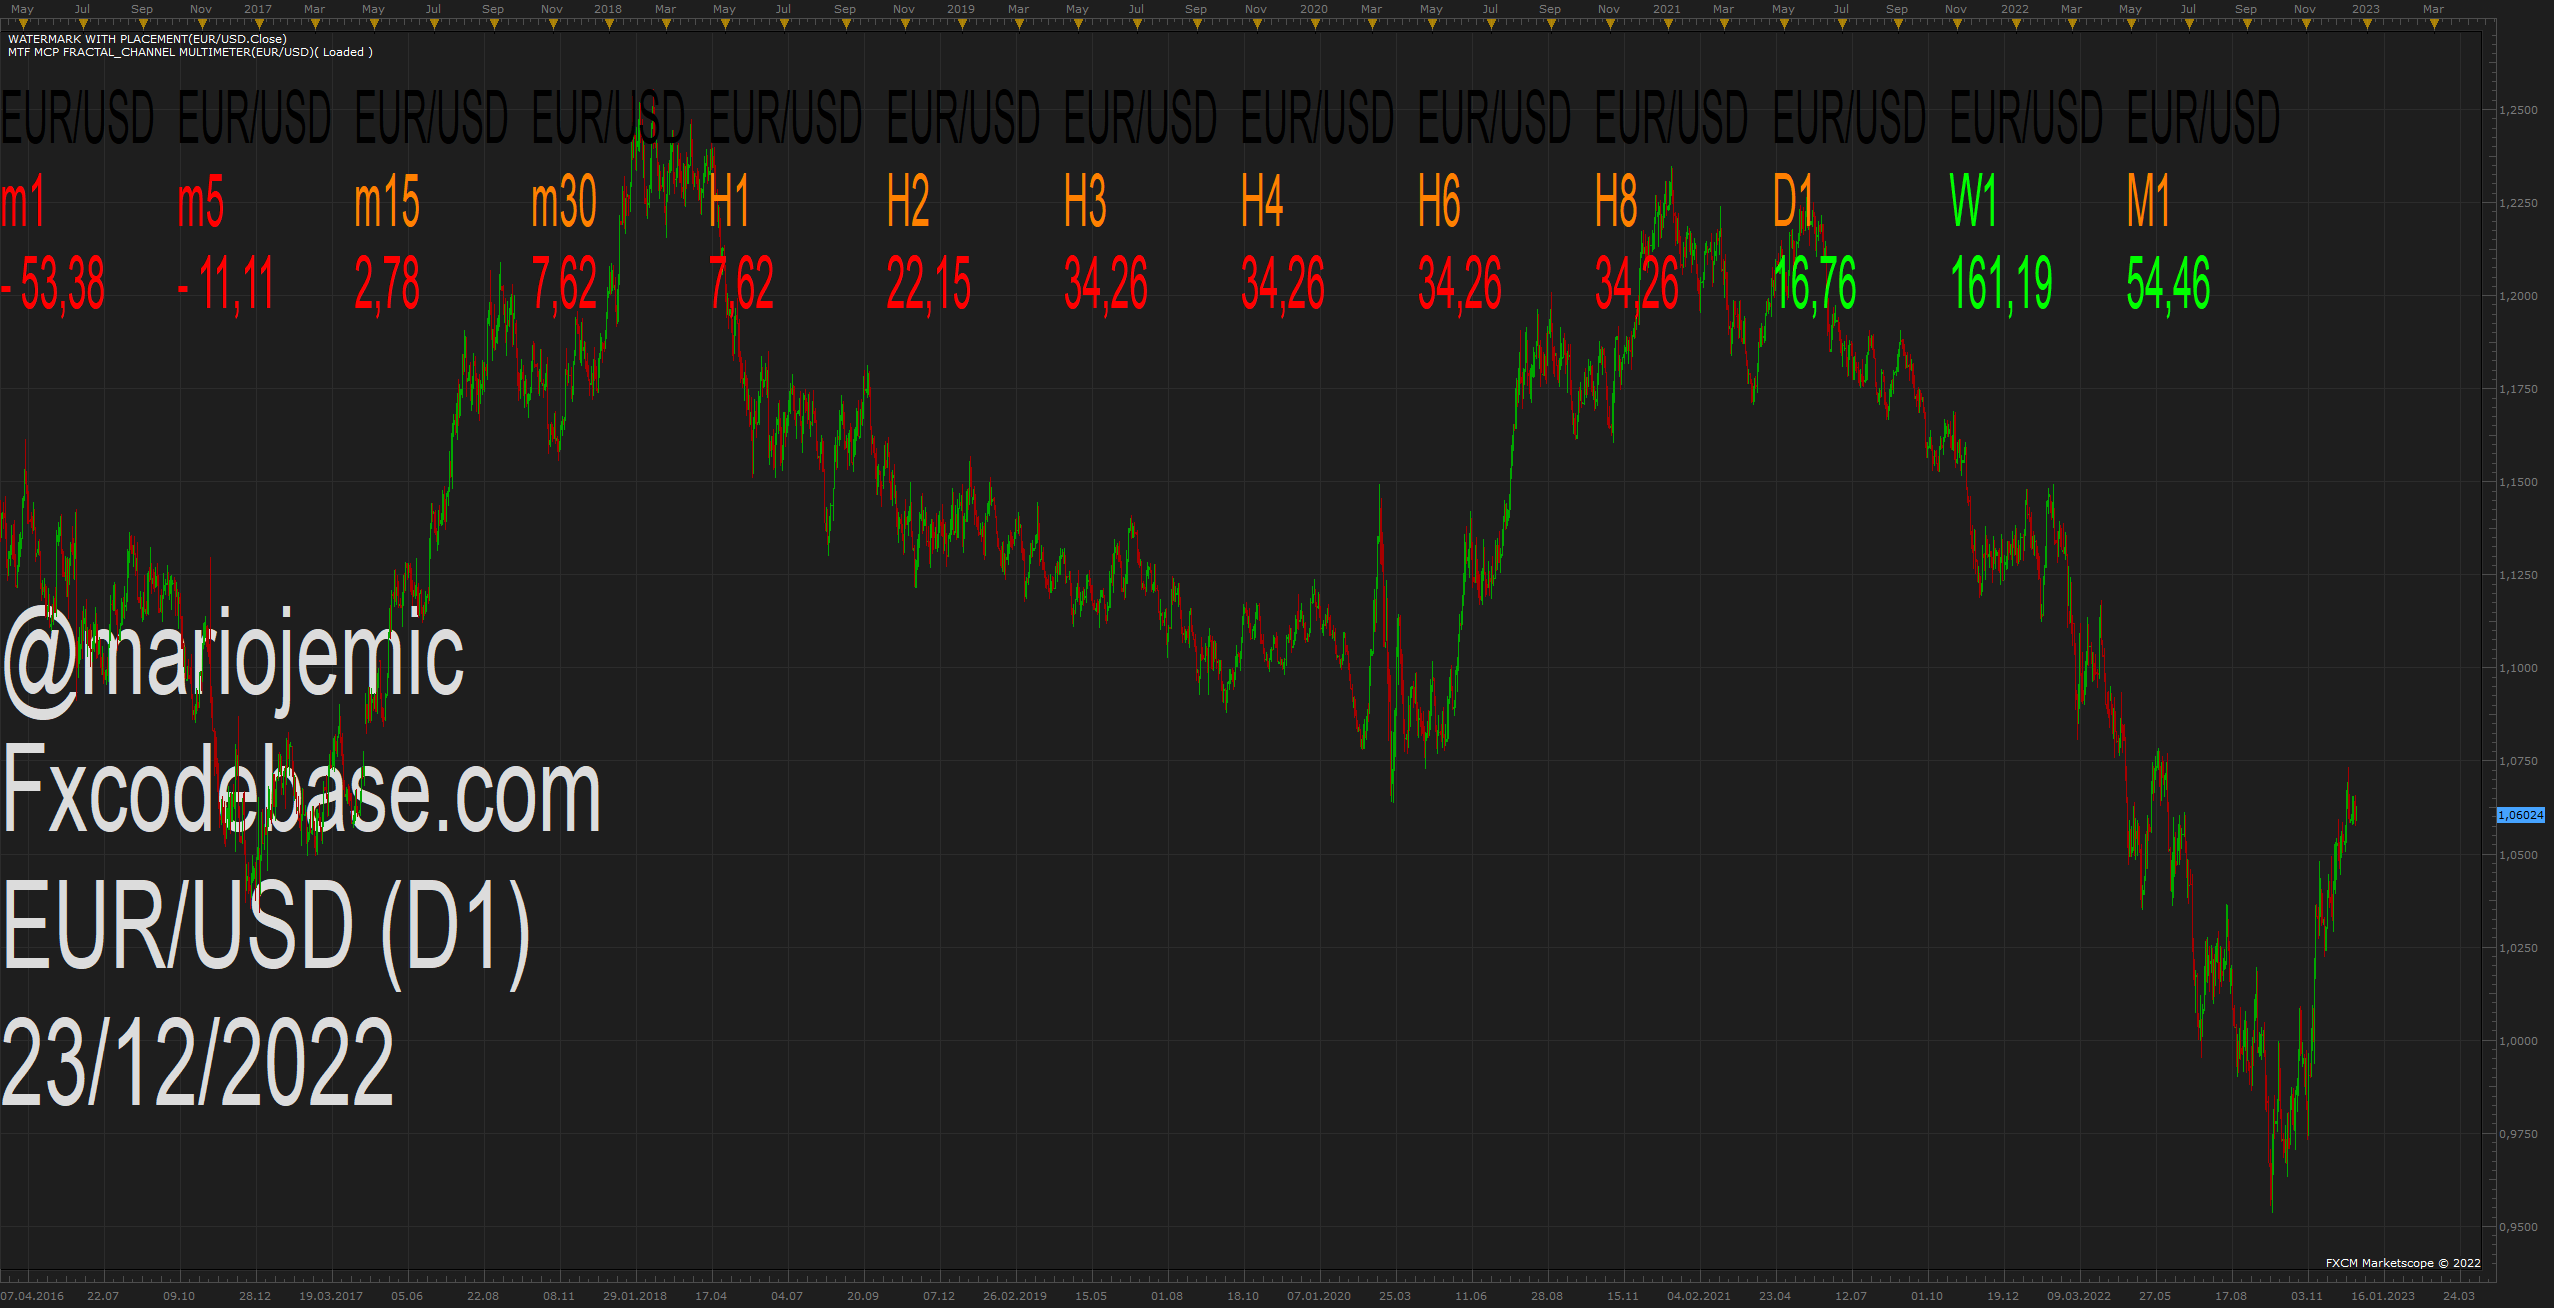The width and height of the screenshot is (2554, 1308).
Task: Click the m15 timeframe label
Action: click(387, 202)
